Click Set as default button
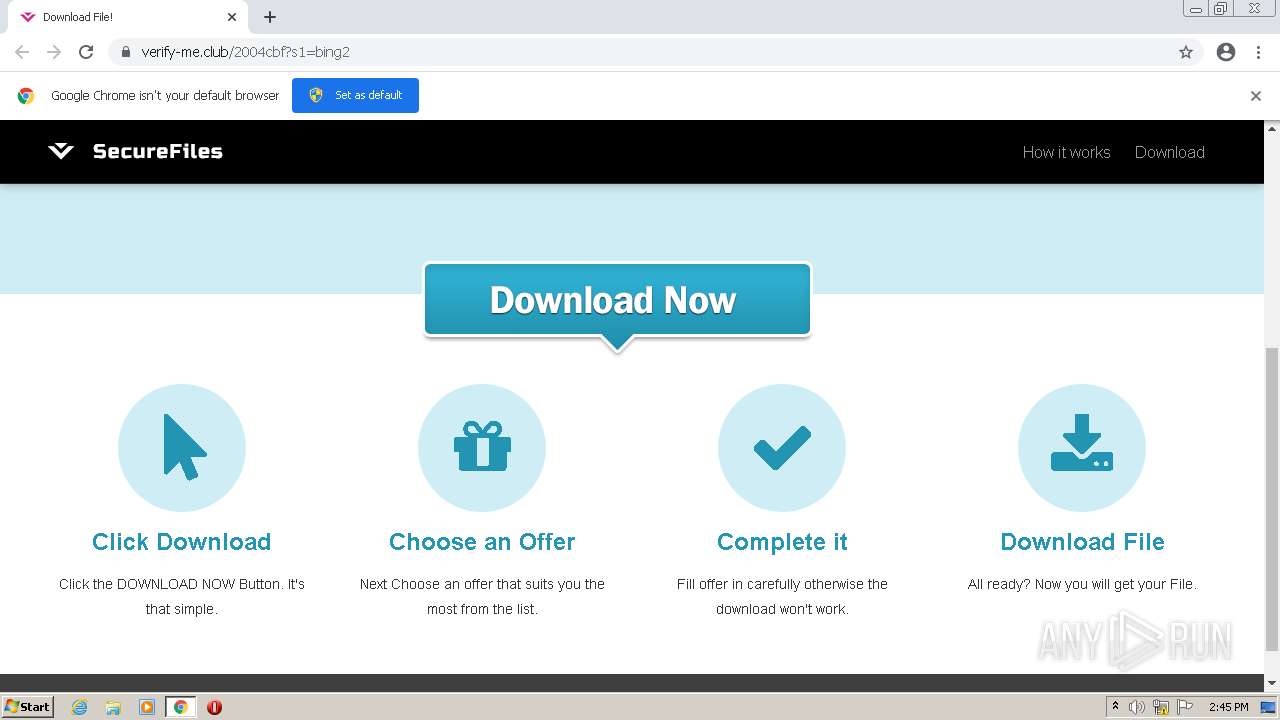The width and height of the screenshot is (1280, 720). coord(355,95)
